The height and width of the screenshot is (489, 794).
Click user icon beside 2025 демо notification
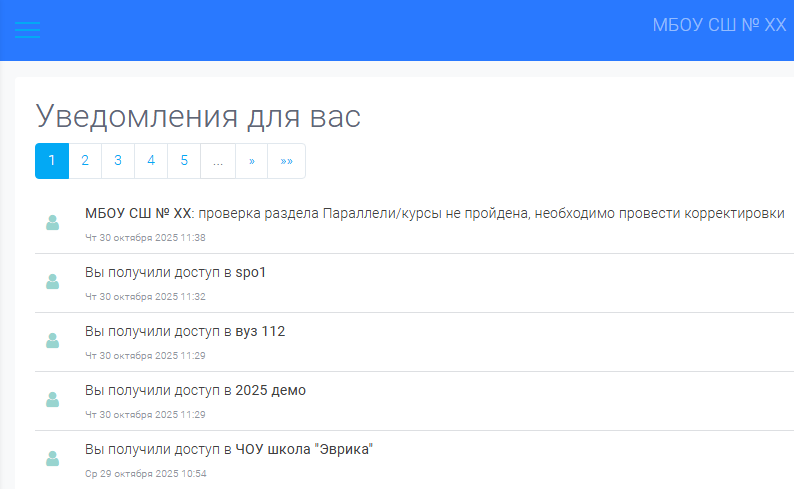pyautogui.click(x=53, y=400)
